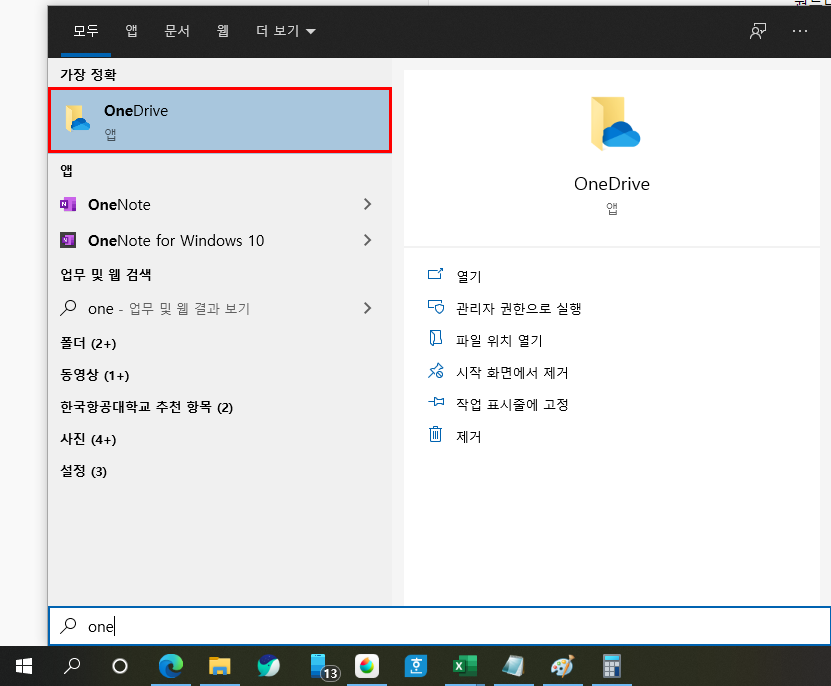
Task: Switch to the 문서 tab
Action: (x=177, y=31)
